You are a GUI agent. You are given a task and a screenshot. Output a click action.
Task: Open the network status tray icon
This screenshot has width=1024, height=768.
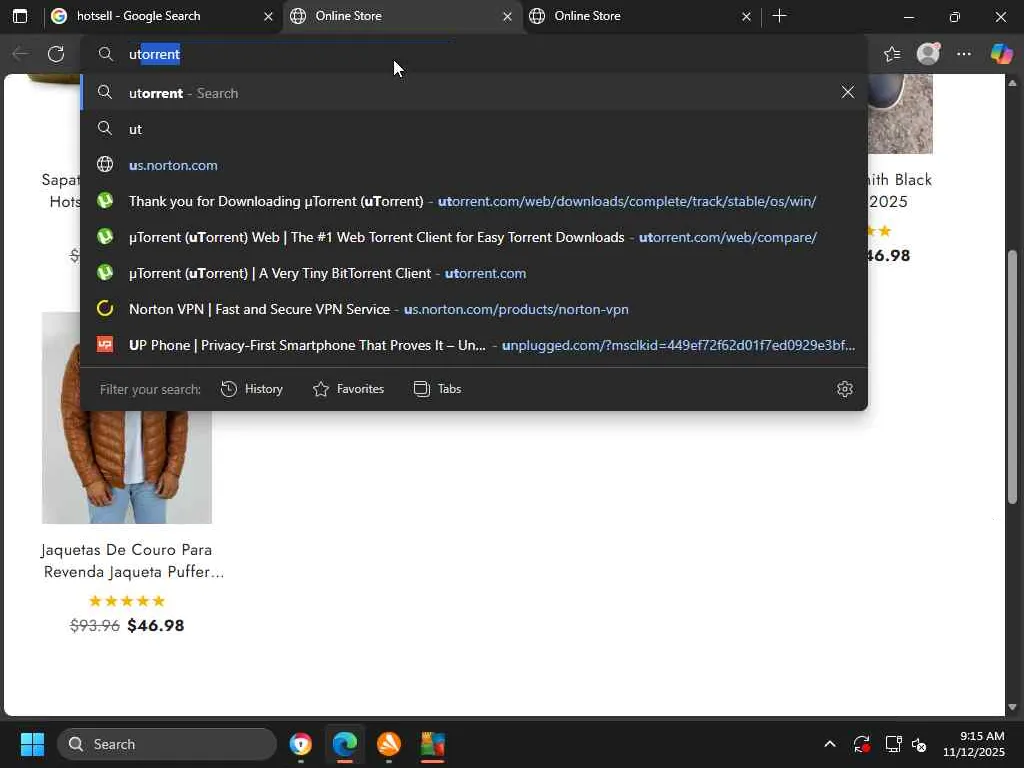coord(893,744)
